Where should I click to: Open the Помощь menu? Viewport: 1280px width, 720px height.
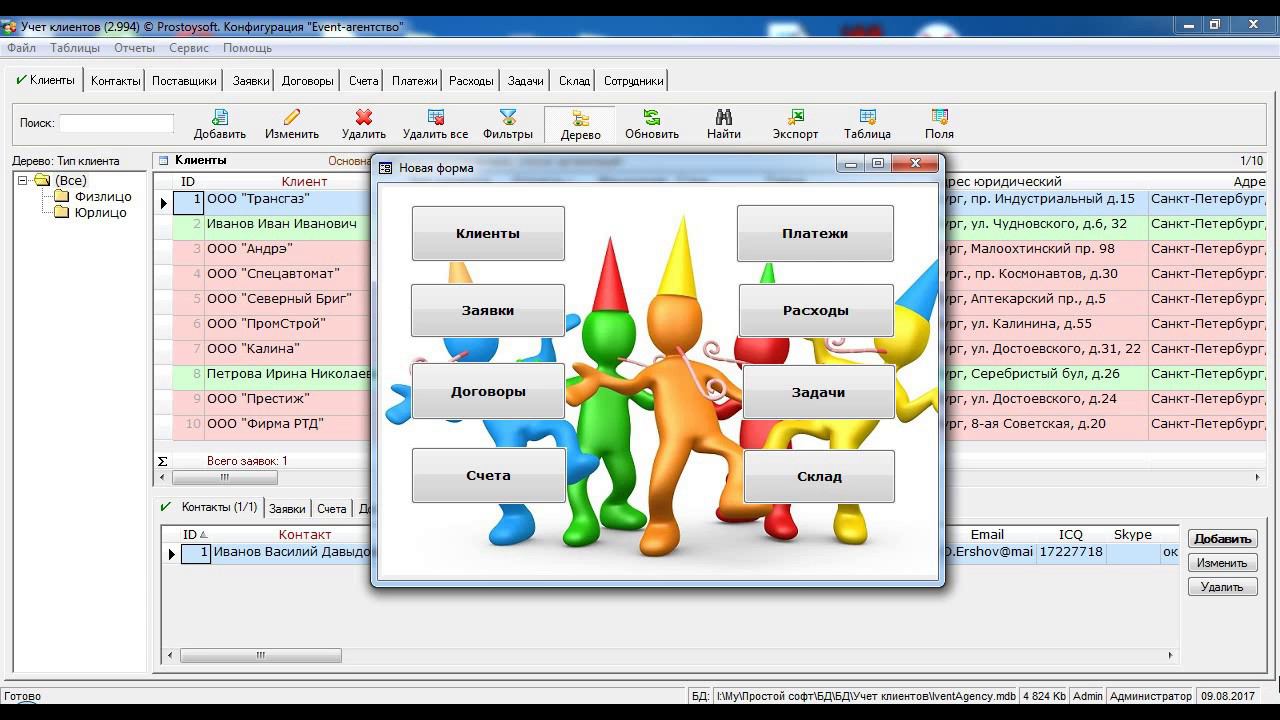pos(247,48)
